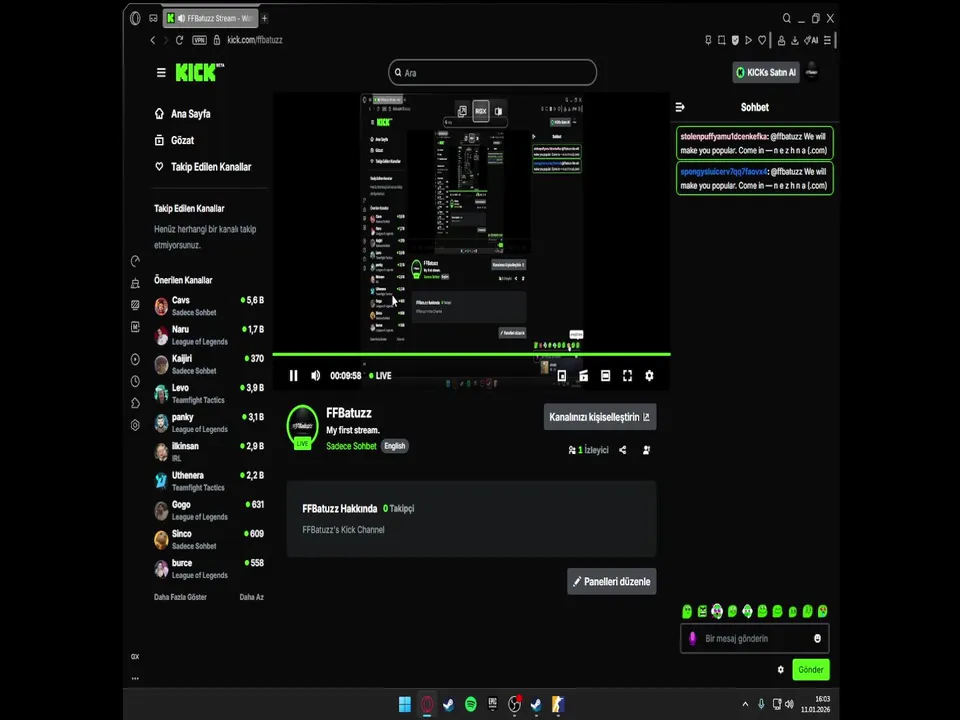The width and height of the screenshot is (960, 720).
Task: Open the Aria AI toolbar icon
Action: [811, 40]
